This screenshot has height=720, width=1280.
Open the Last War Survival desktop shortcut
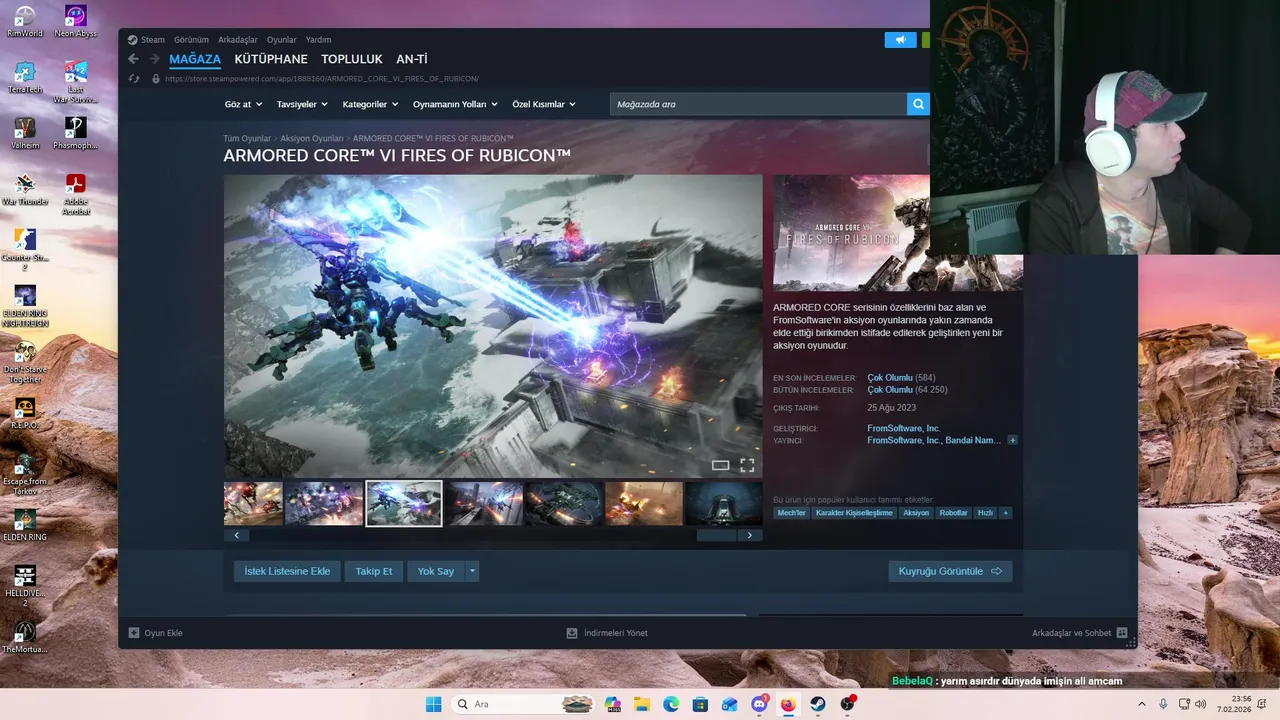tap(76, 82)
